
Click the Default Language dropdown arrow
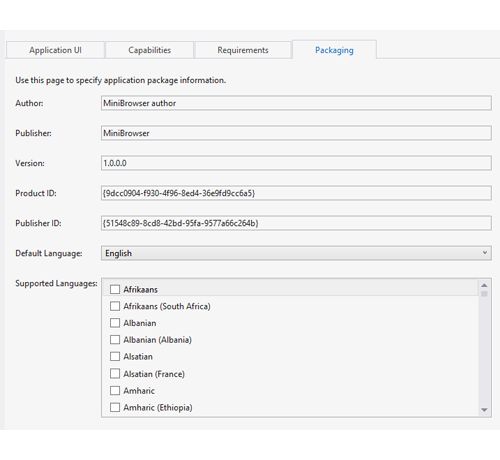coord(485,253)
